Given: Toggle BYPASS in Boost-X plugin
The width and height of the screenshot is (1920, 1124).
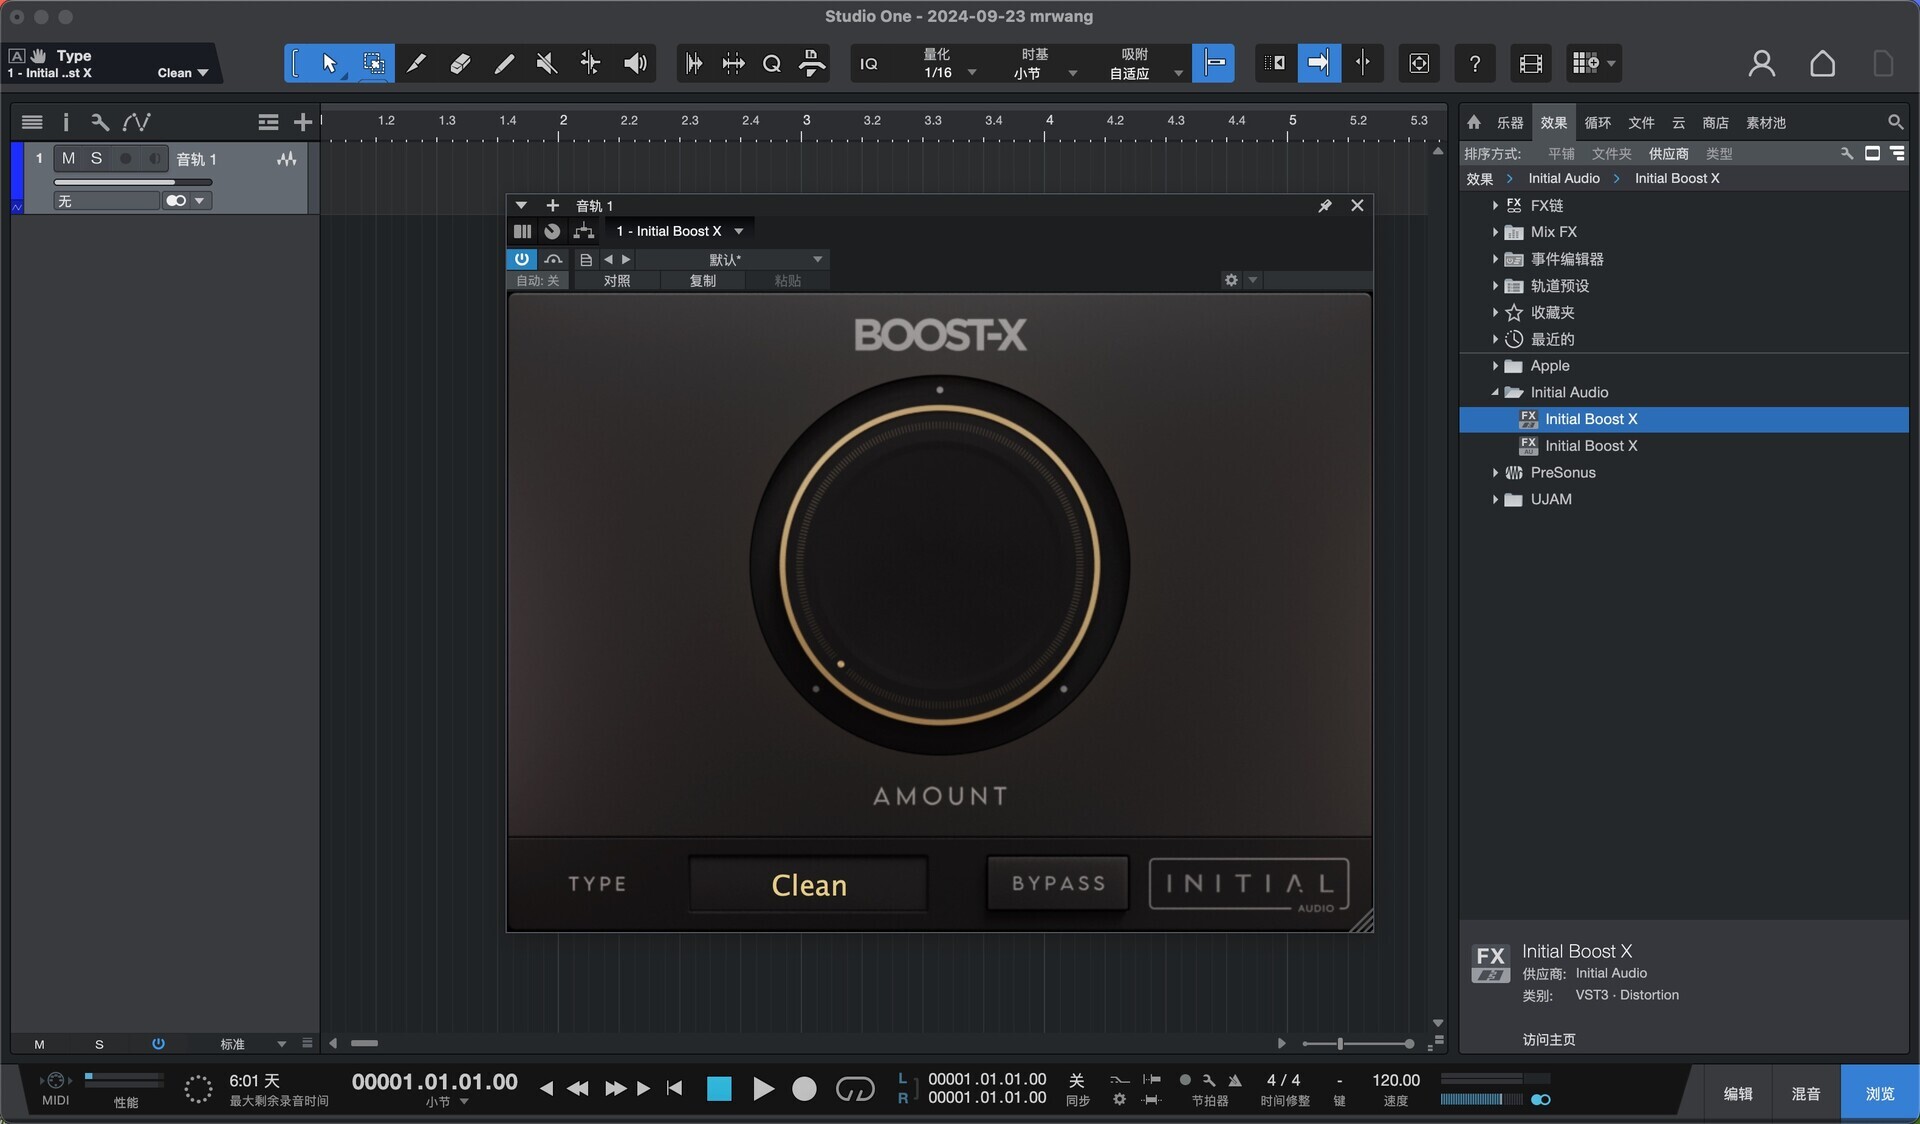Looking at the screenshot, I should (1058, 883).
